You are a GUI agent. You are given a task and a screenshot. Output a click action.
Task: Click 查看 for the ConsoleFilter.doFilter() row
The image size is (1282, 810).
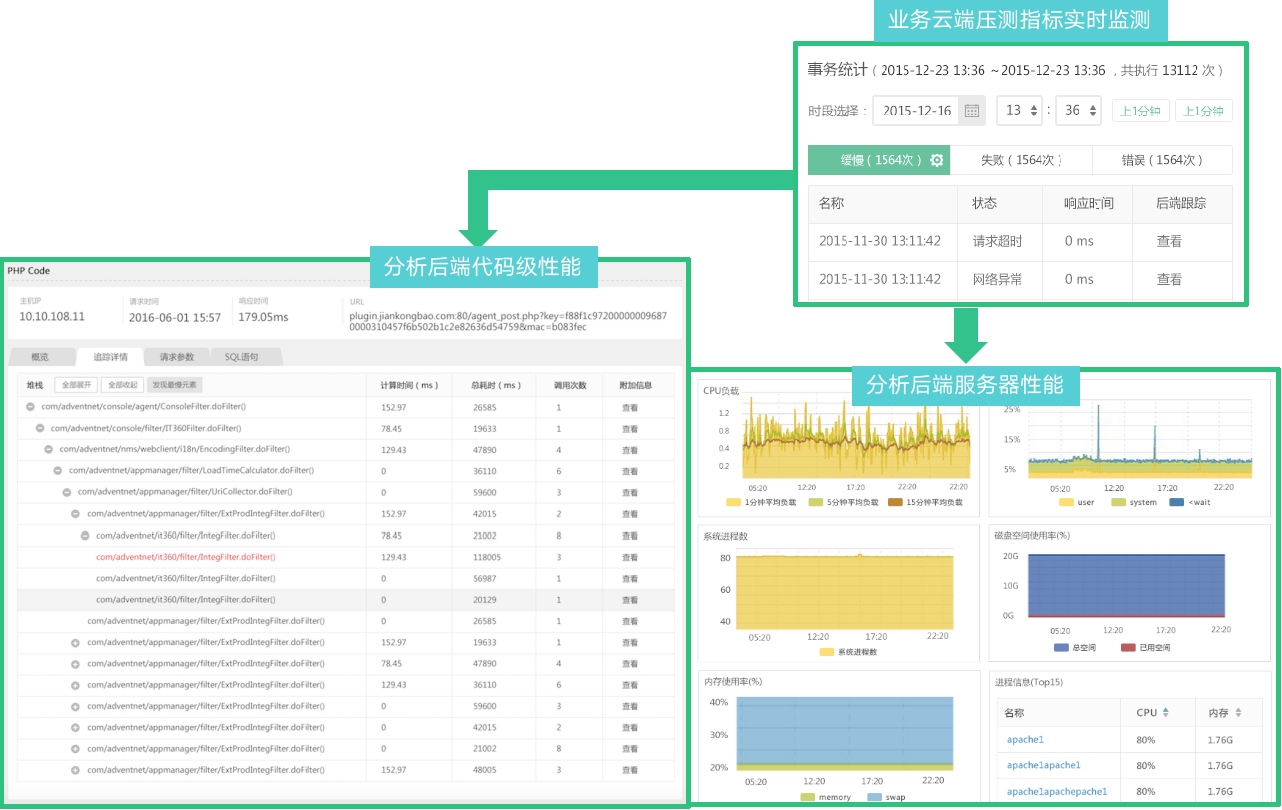pyautogui.click(x=629, y=407)
